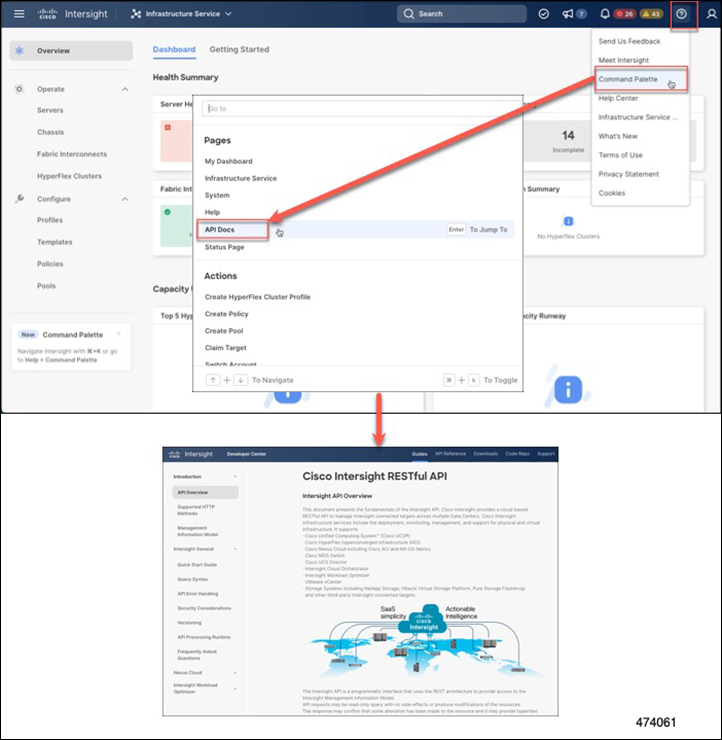
Task: Open Policies under Configure
Action: point(50,264)
